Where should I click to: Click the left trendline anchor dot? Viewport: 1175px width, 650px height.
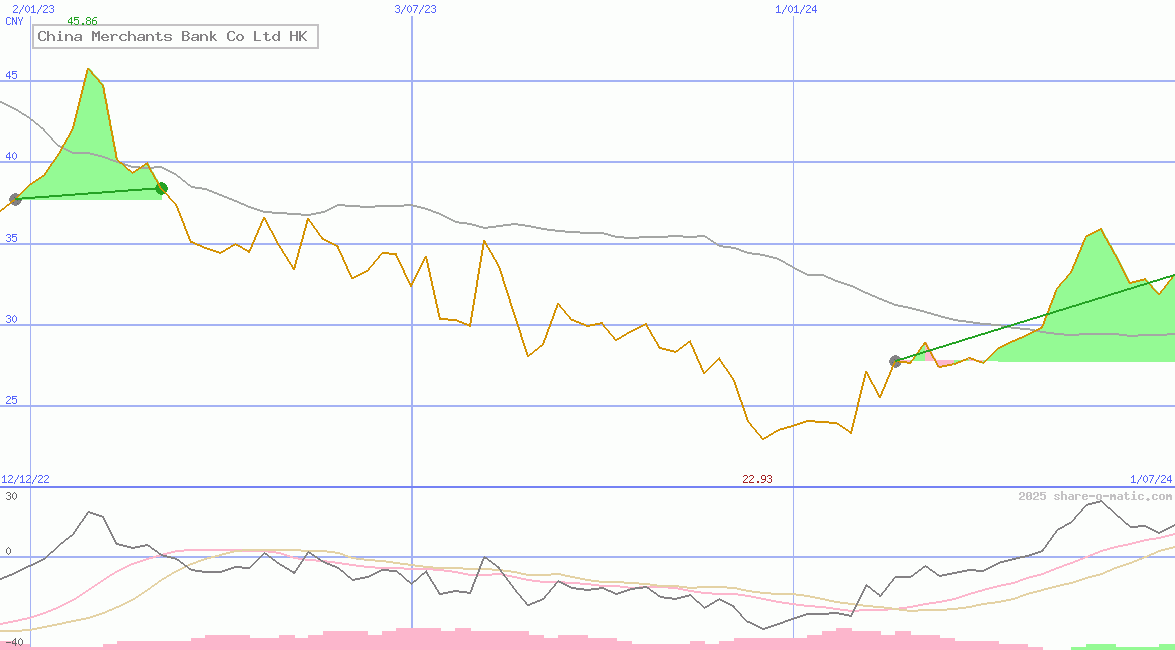click(15, 199)
